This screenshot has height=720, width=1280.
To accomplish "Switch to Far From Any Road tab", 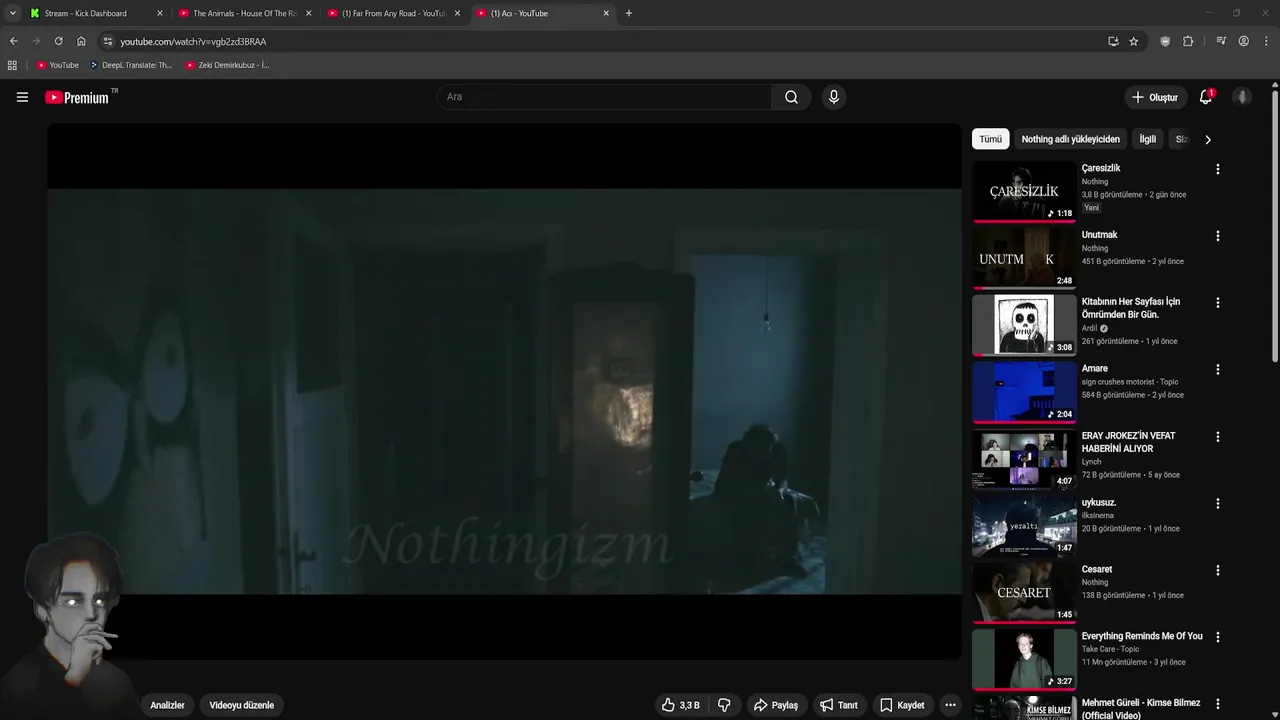I will [394, 13].
